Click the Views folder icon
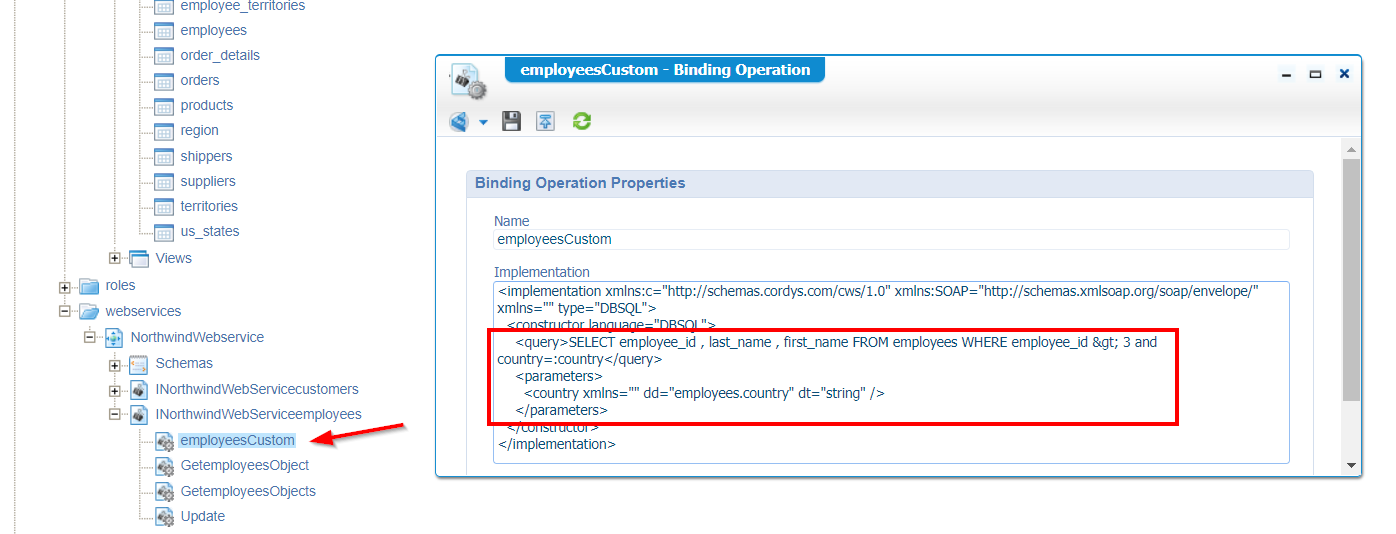The image size is (1396, 534). tap(139, 258)
